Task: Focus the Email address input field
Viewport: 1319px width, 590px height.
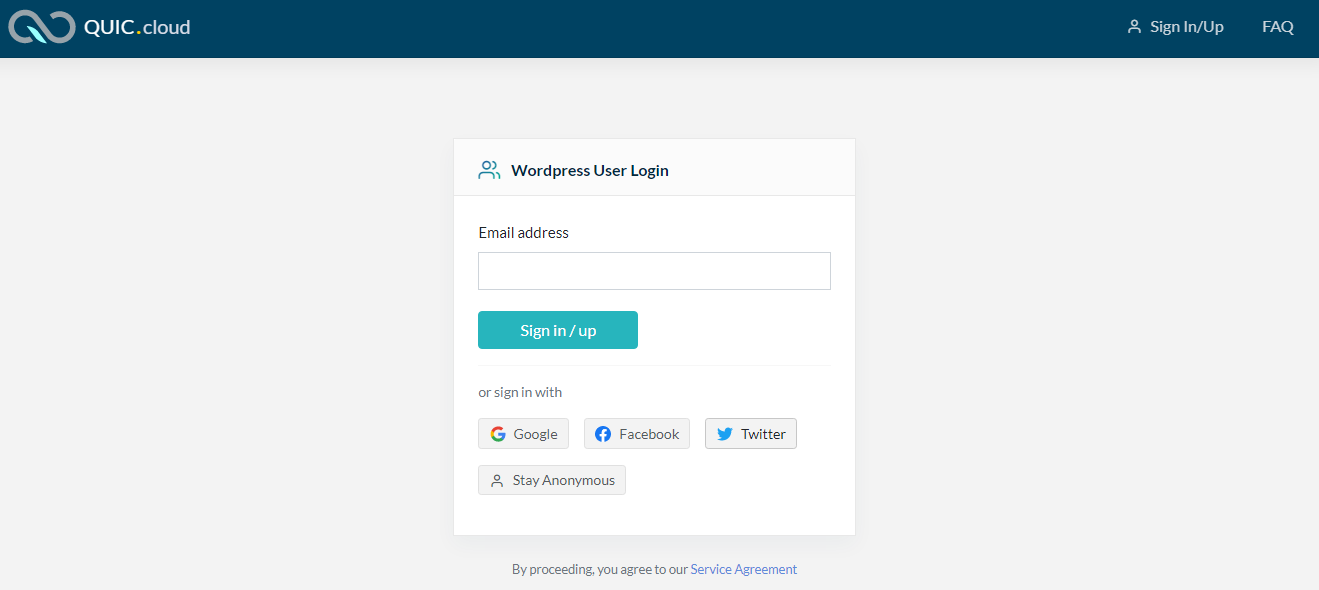Action: tap(654, 271)
